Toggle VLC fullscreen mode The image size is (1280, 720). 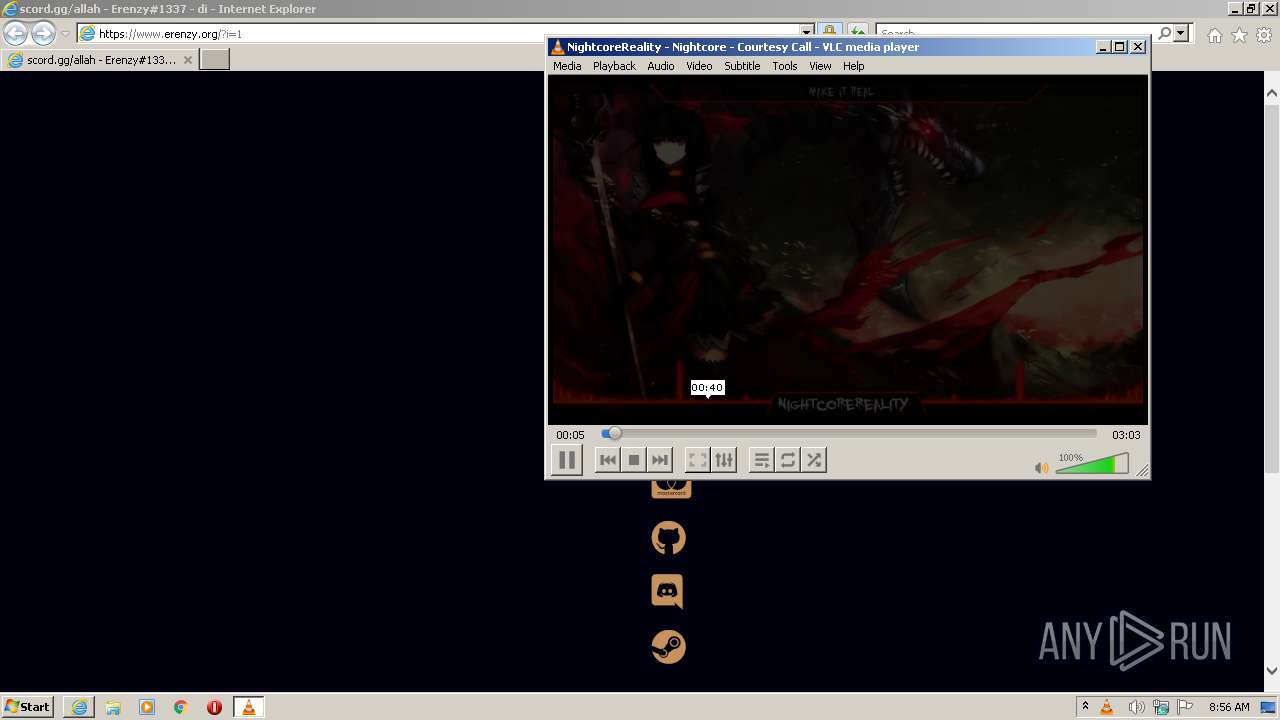(698, 460)
